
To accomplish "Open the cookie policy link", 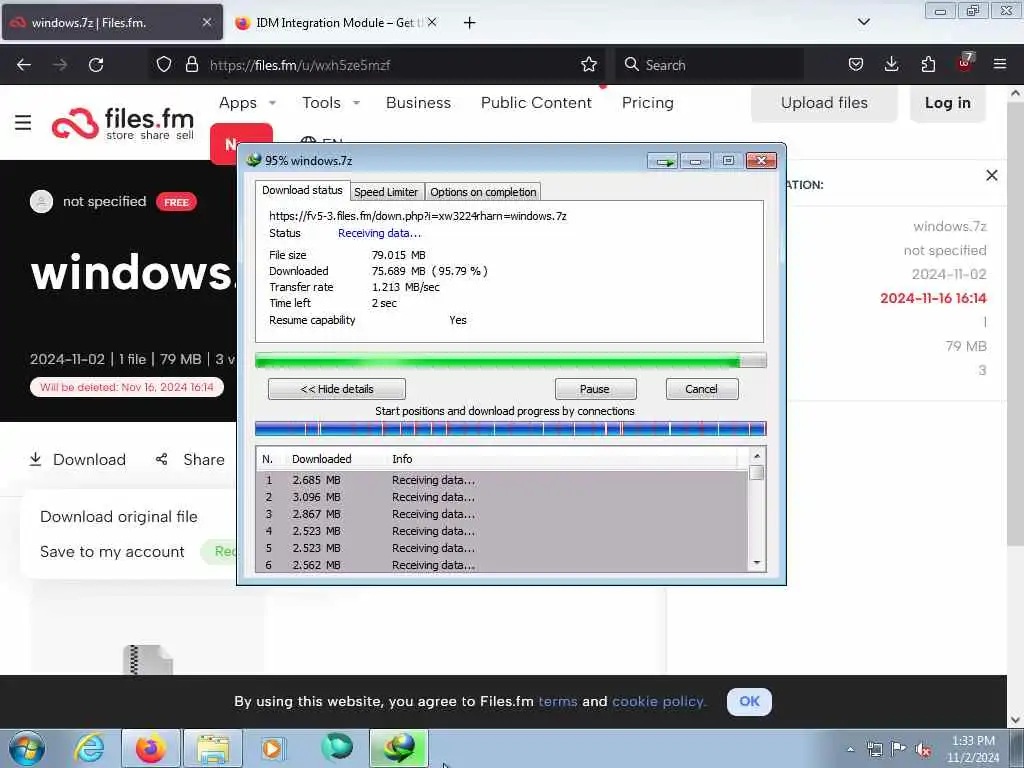I will coord(658,701).
